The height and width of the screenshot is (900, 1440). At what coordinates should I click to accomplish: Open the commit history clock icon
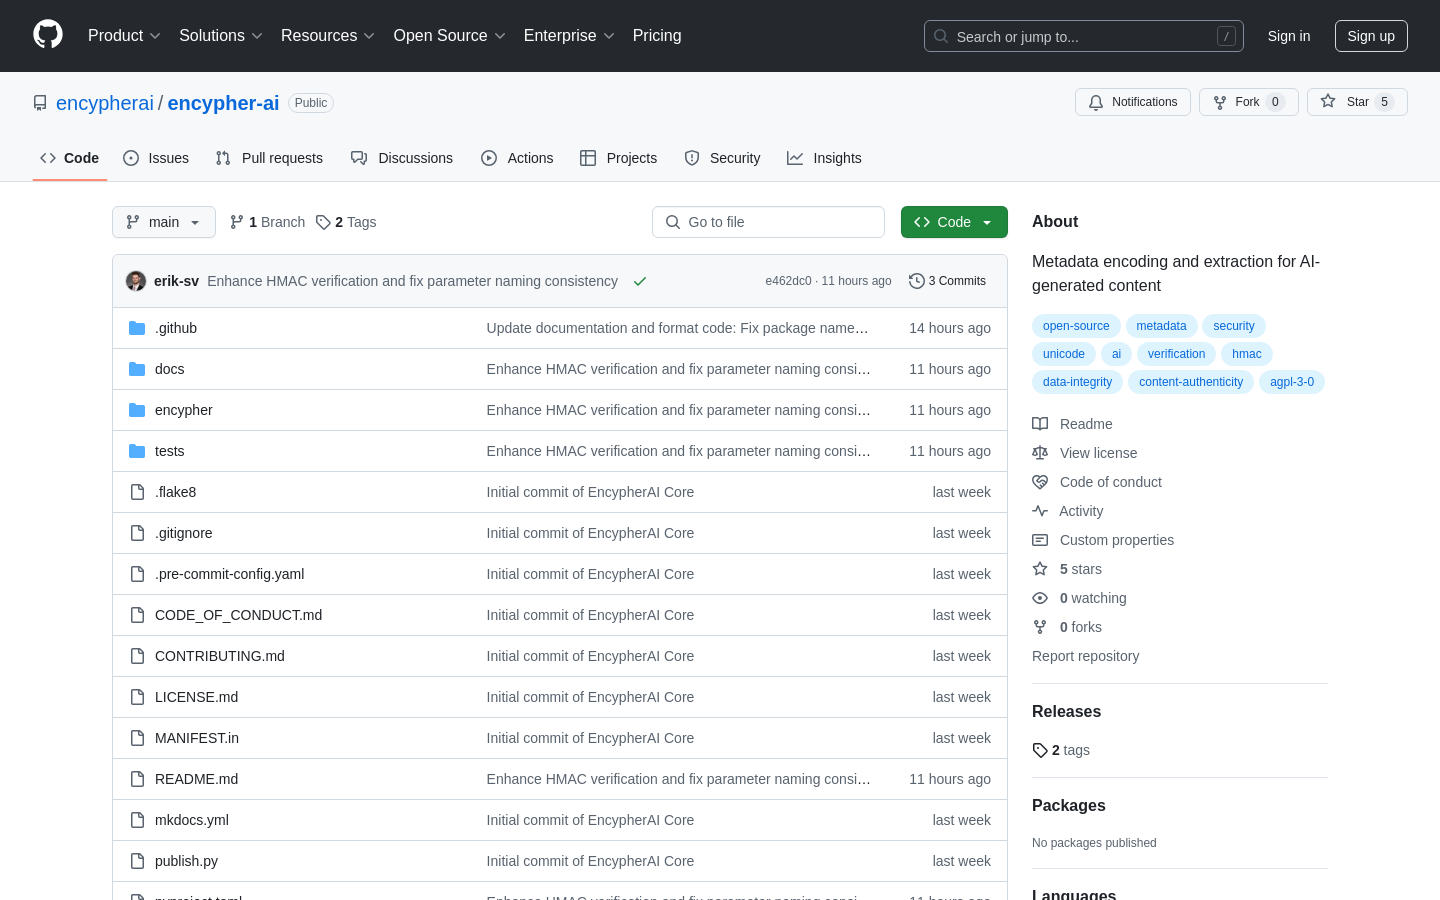916,281
